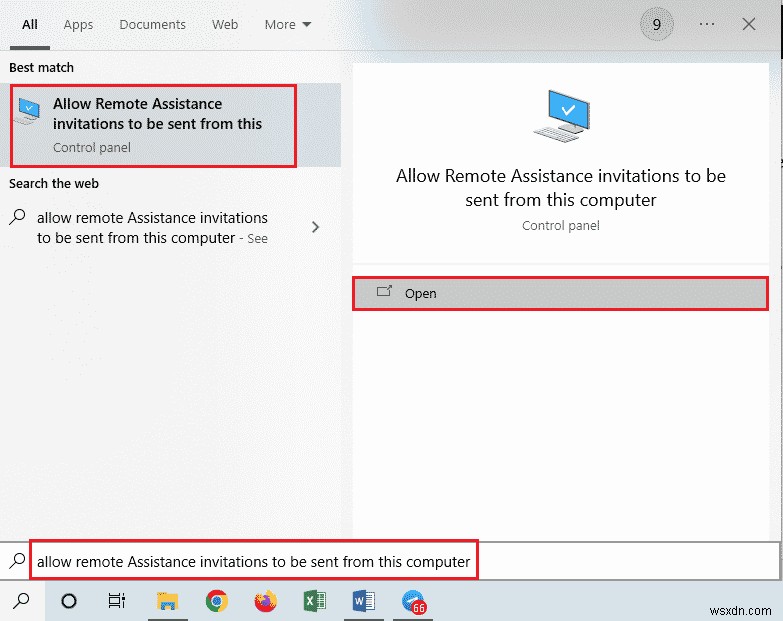Click the magnifier icon in the search box
The image size is (783, 621).
point(17,560)
